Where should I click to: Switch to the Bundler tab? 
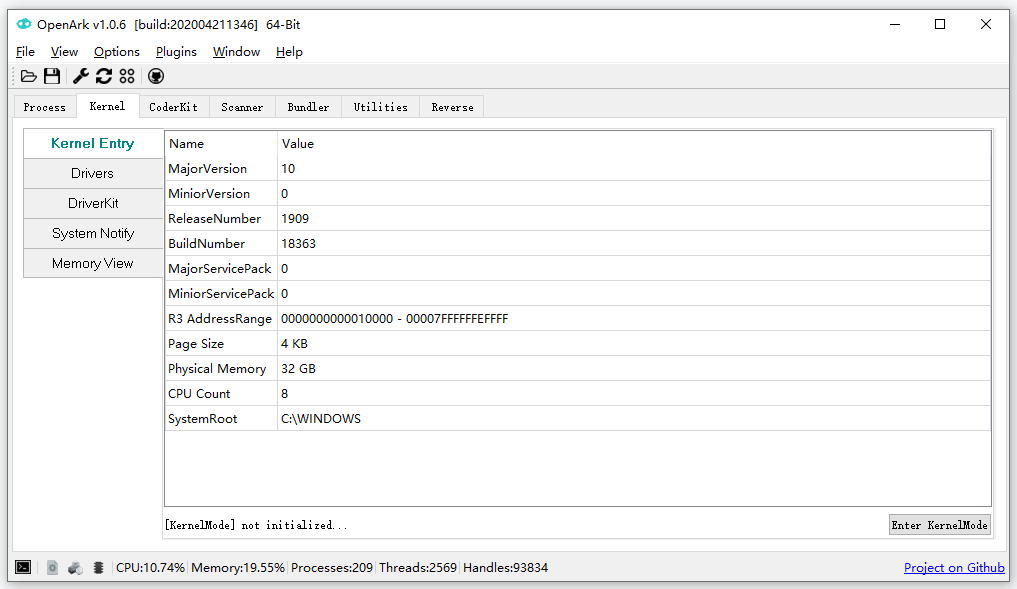(308, 107)
